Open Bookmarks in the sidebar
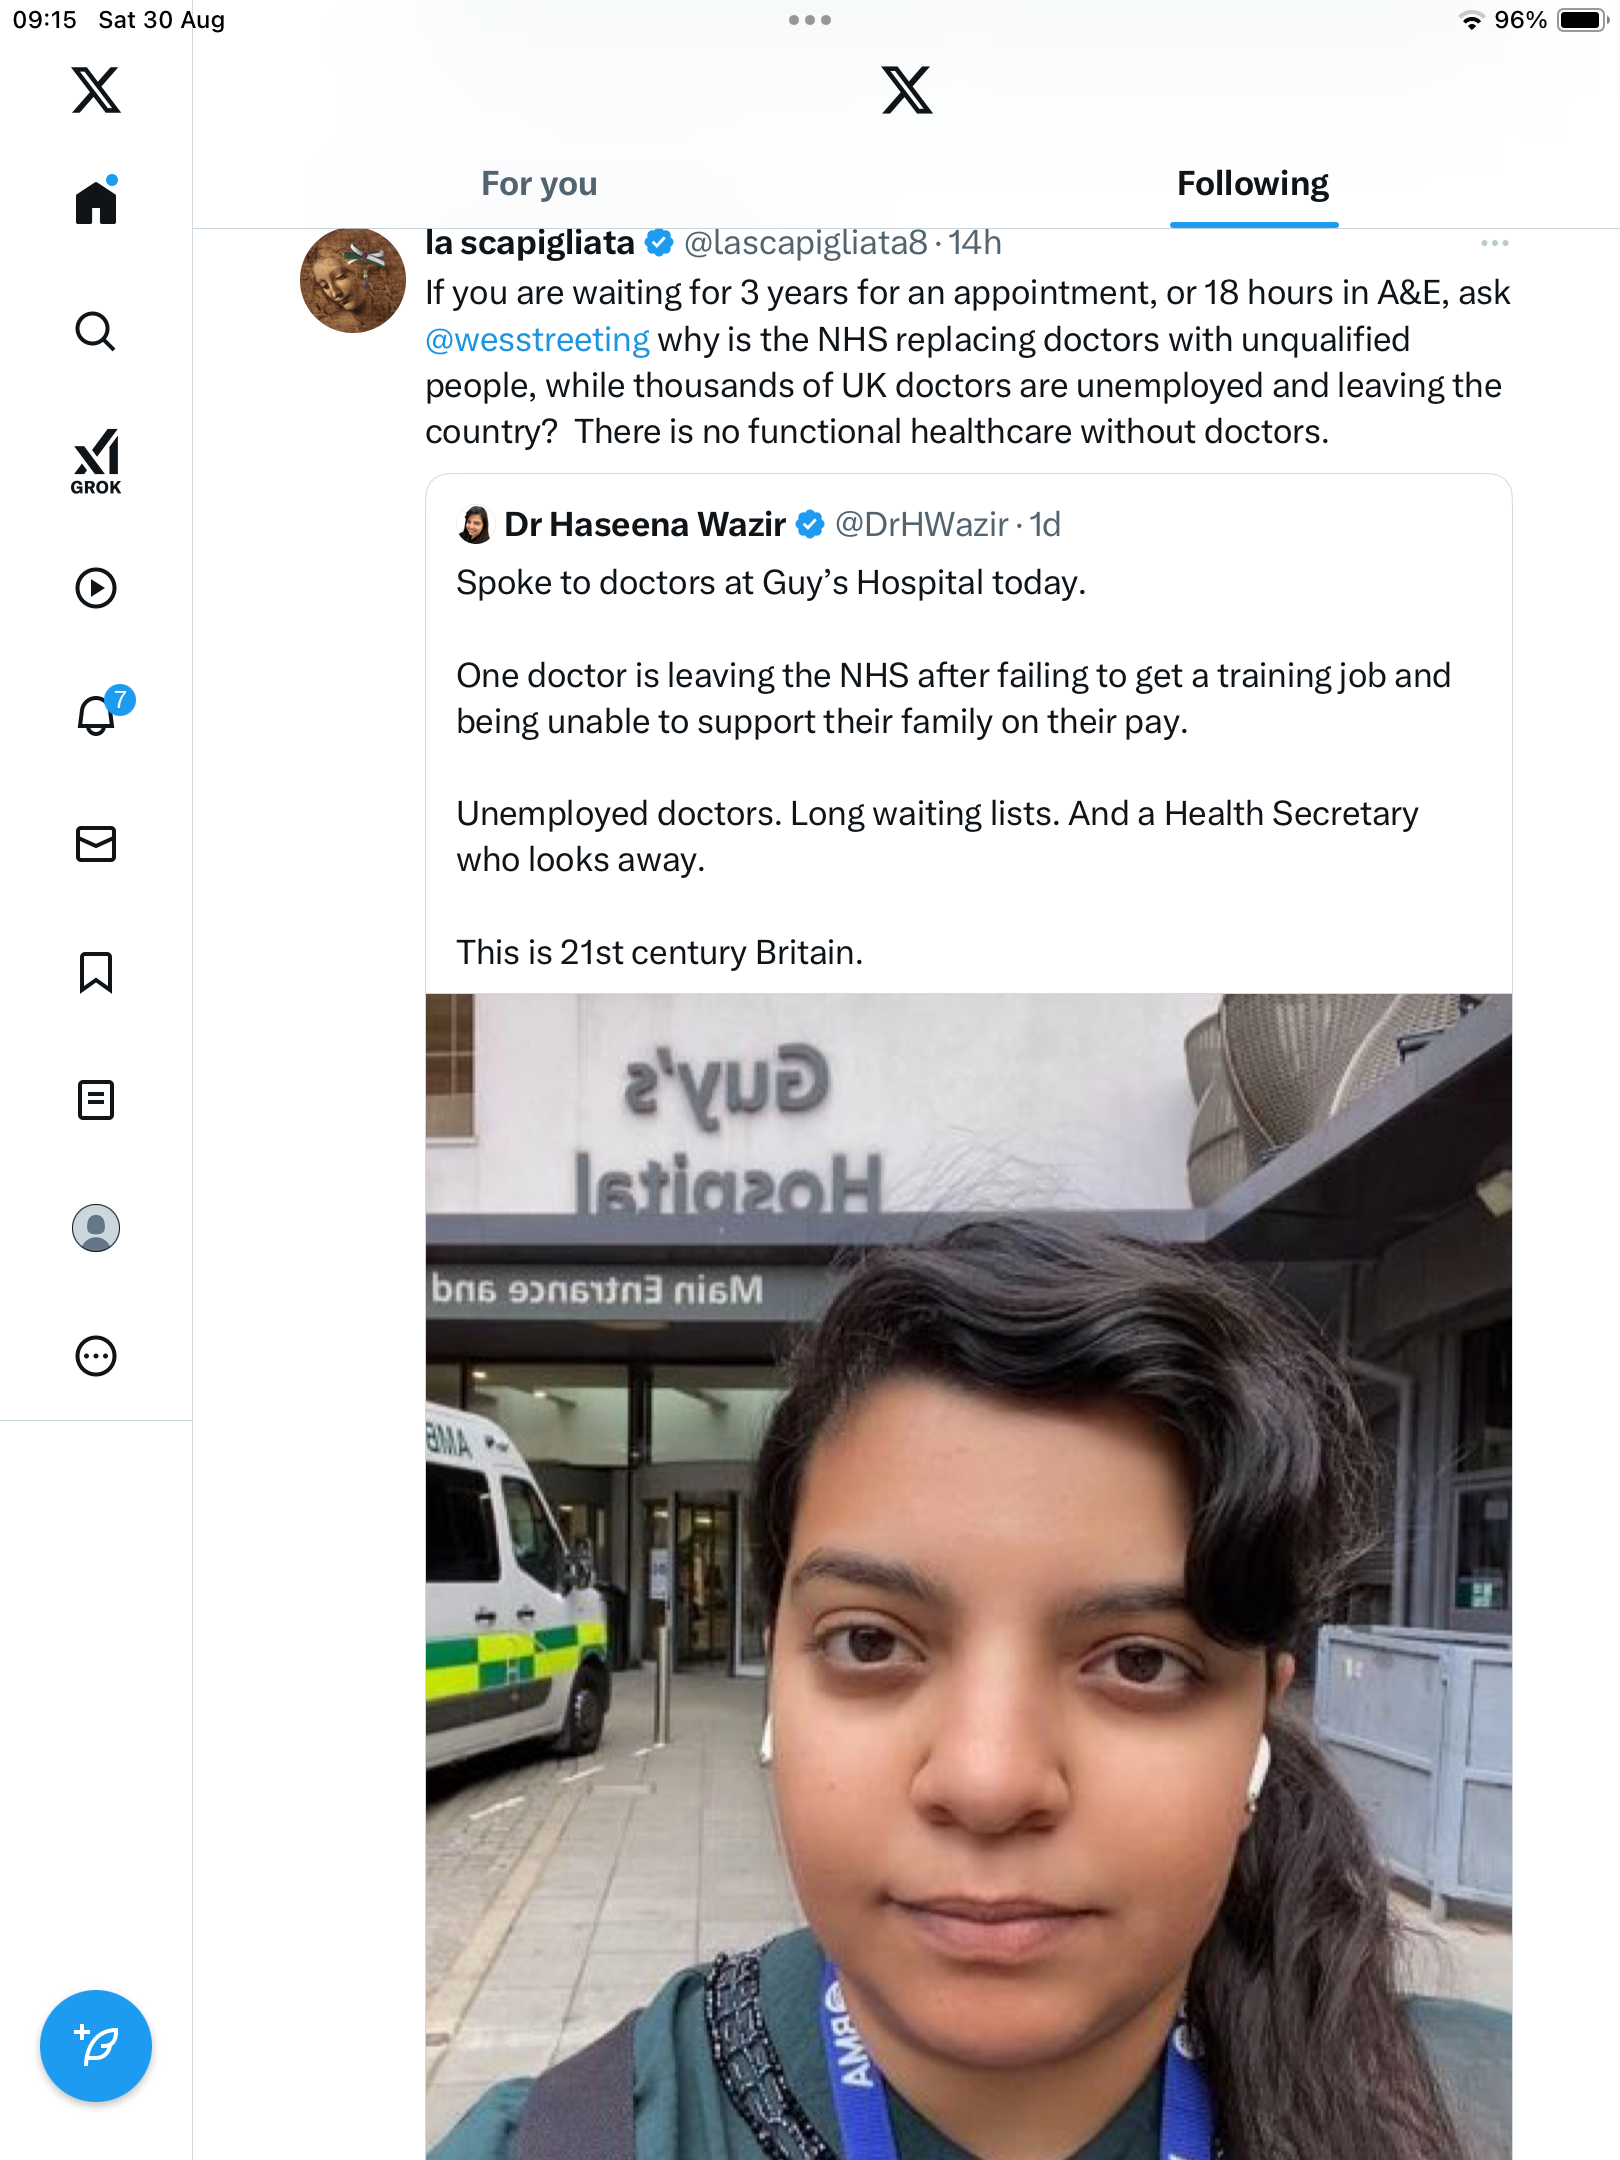1620x2160 pixels. 96,972
